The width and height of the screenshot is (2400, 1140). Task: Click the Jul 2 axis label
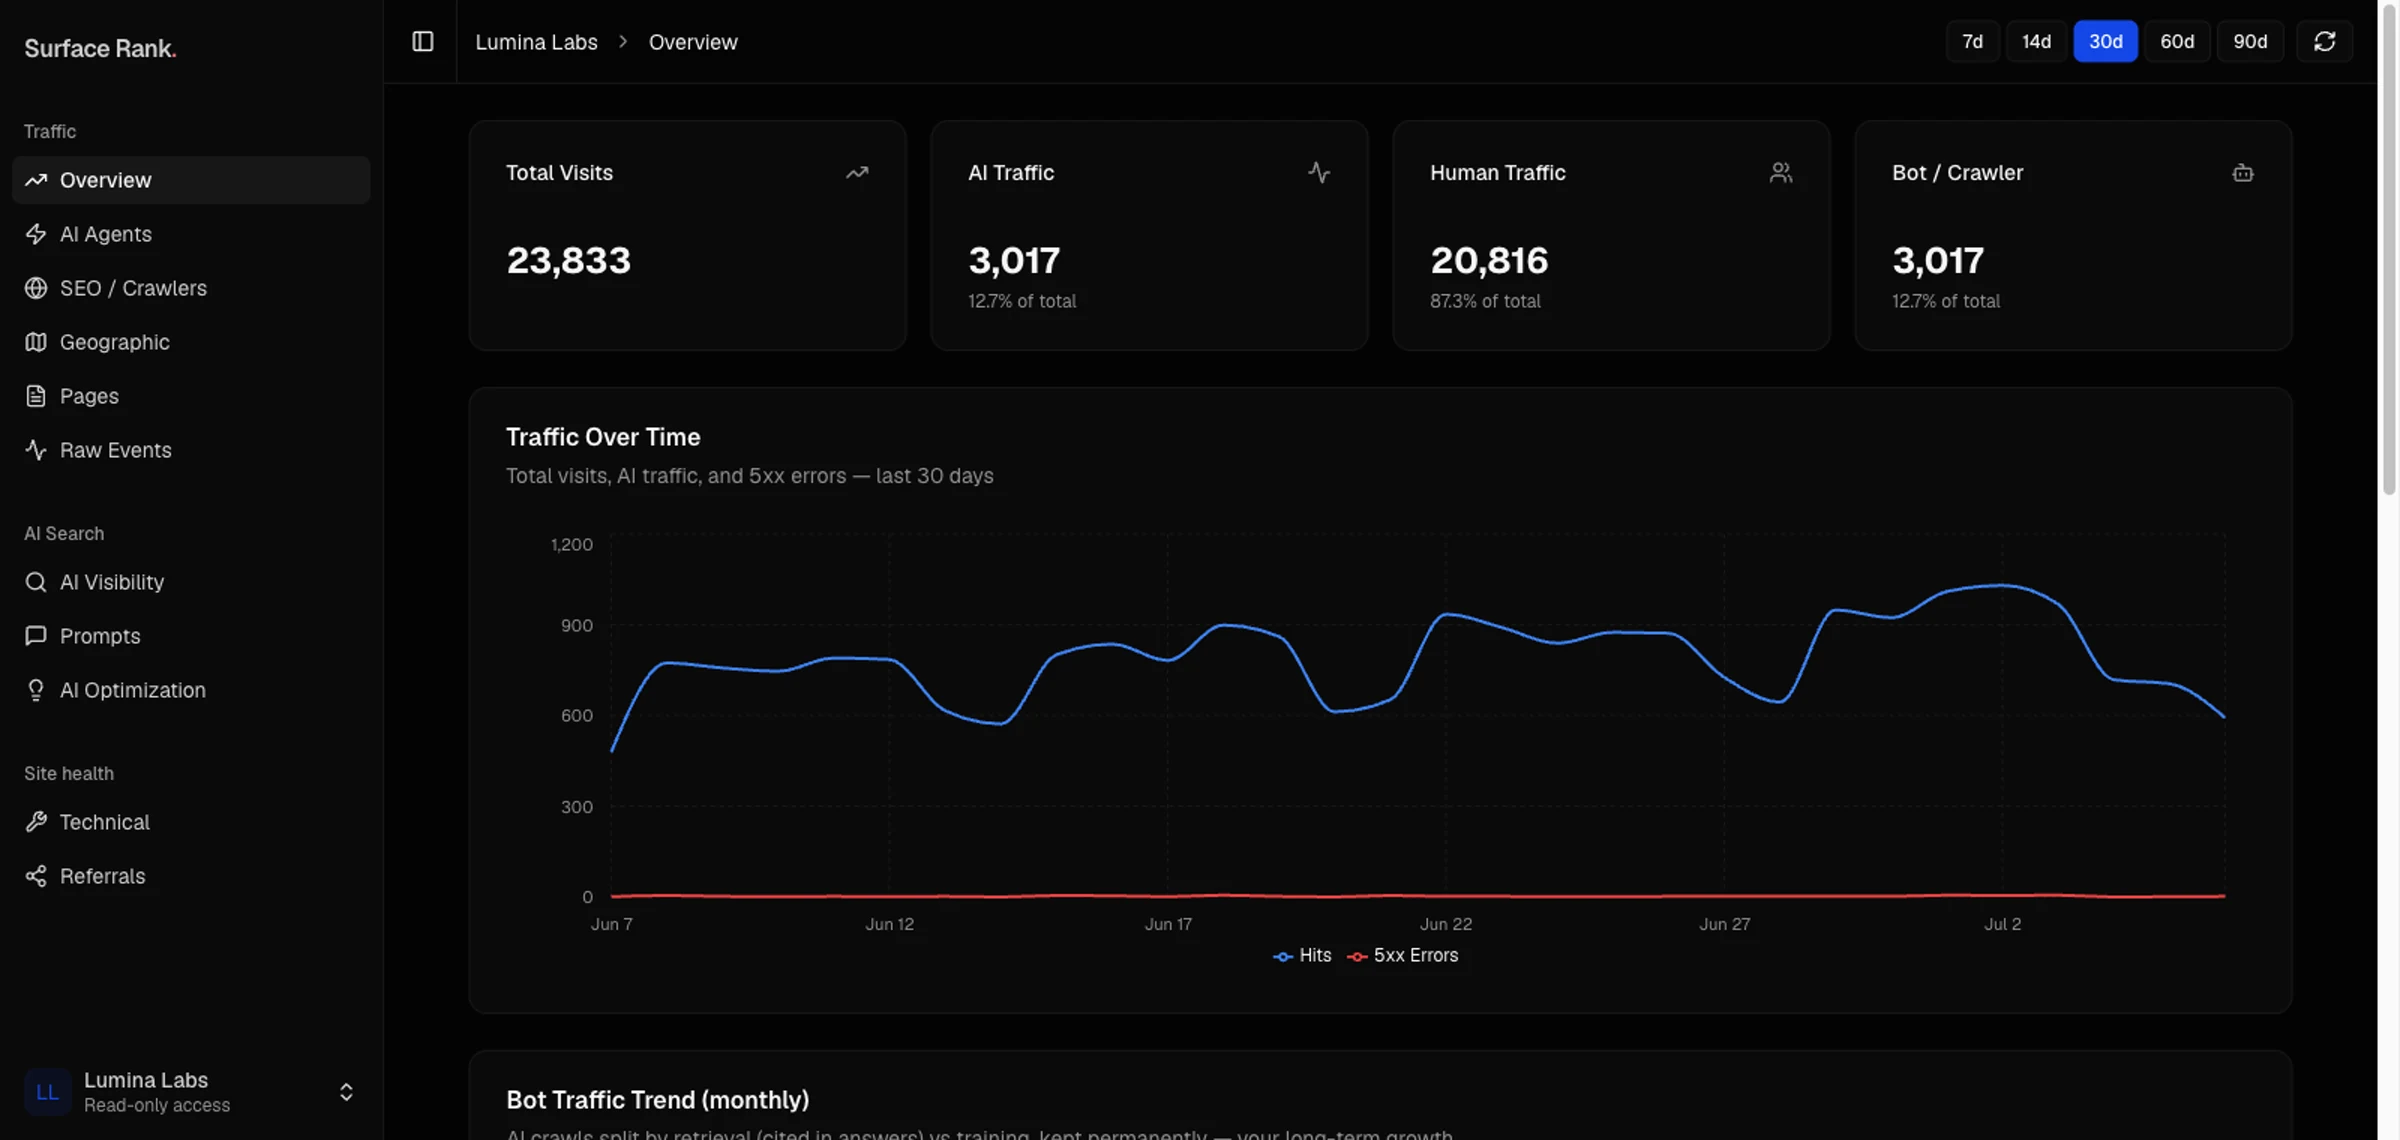[2002, 924]
